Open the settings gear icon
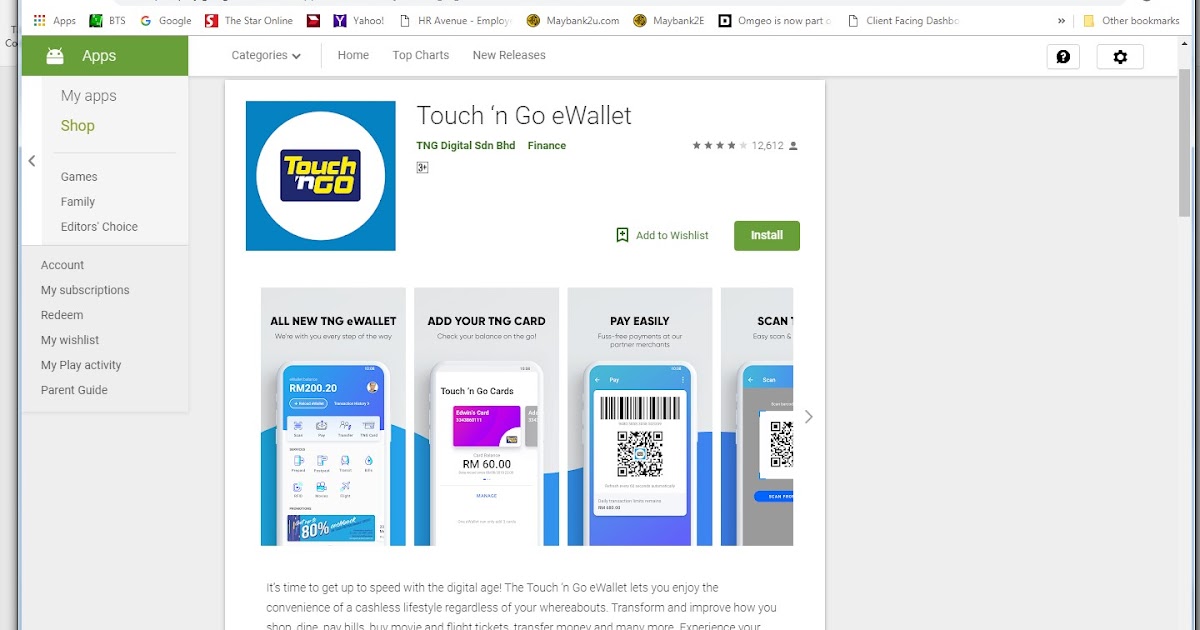This screenshot has height=630, width=1200. pyautogui.click(x=1120, y=57)
